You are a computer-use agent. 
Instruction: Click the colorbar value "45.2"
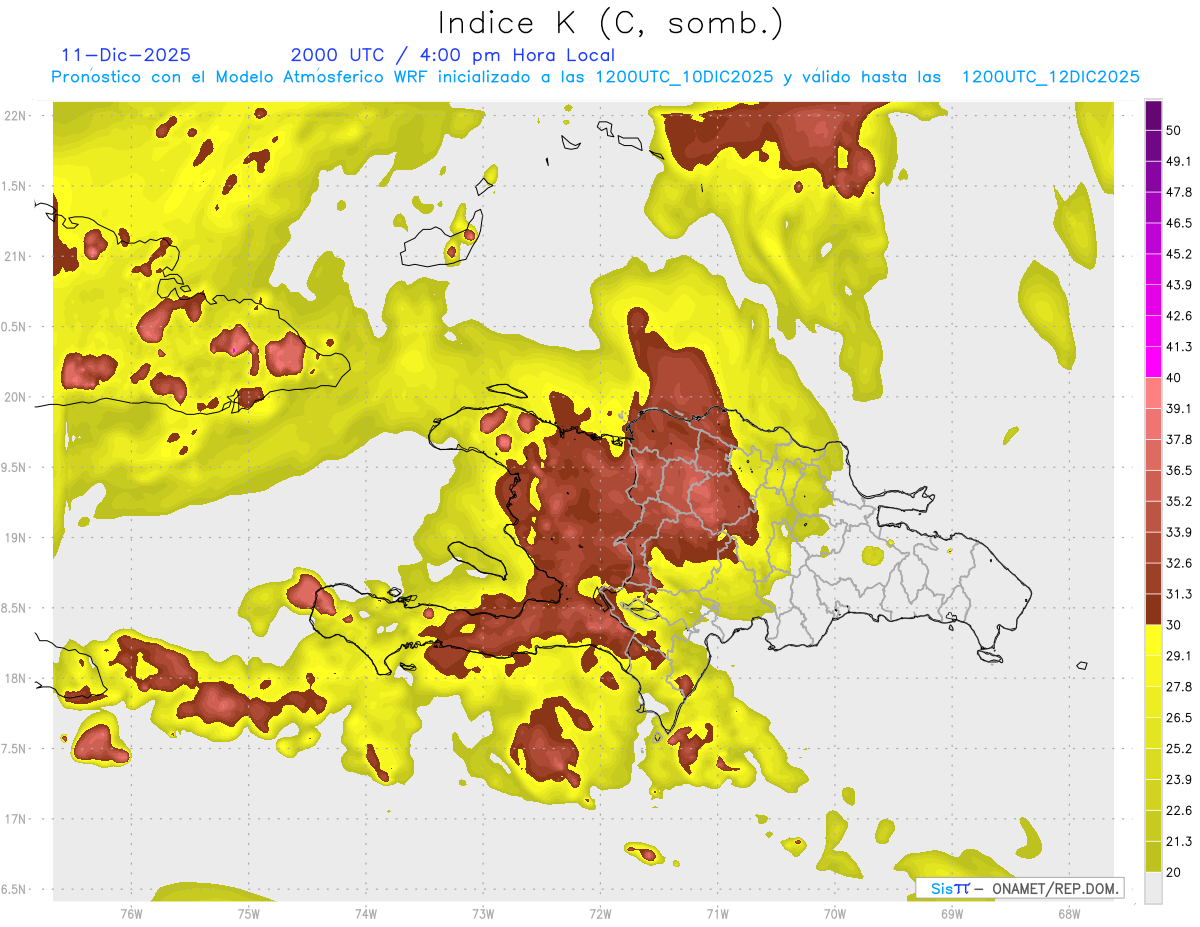1179,255
